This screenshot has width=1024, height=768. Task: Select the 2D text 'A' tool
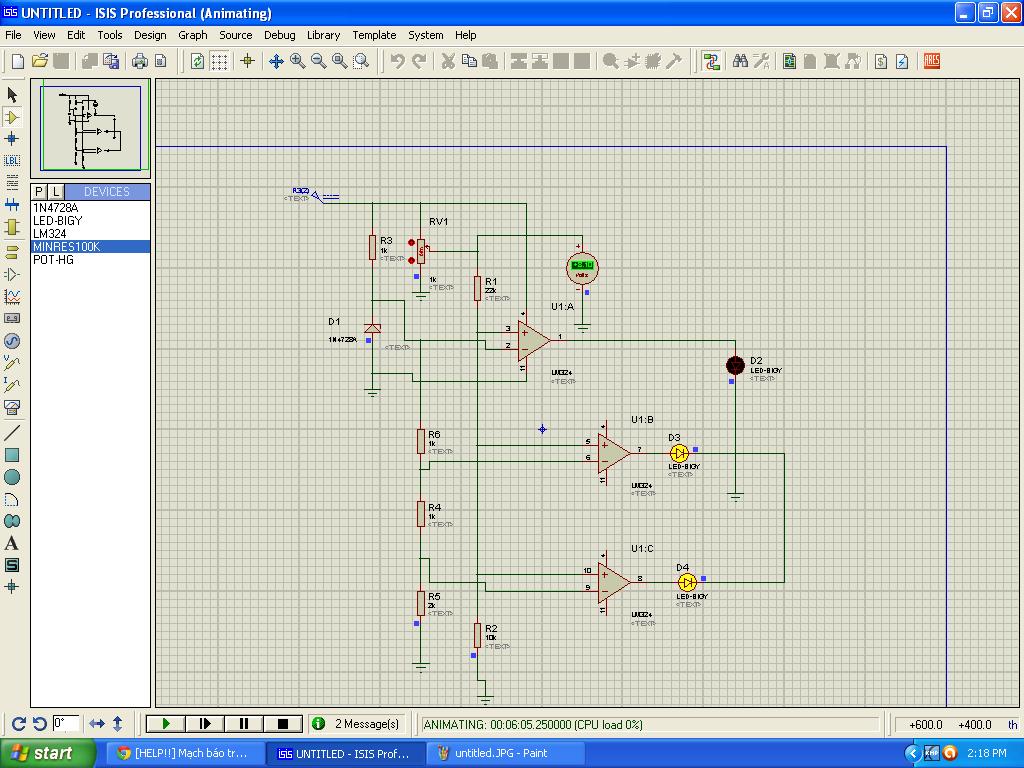click(x=12, y=543)
